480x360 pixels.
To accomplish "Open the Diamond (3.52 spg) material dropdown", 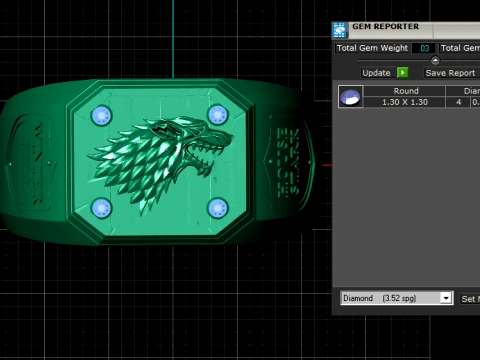I will tap(396, 298).
